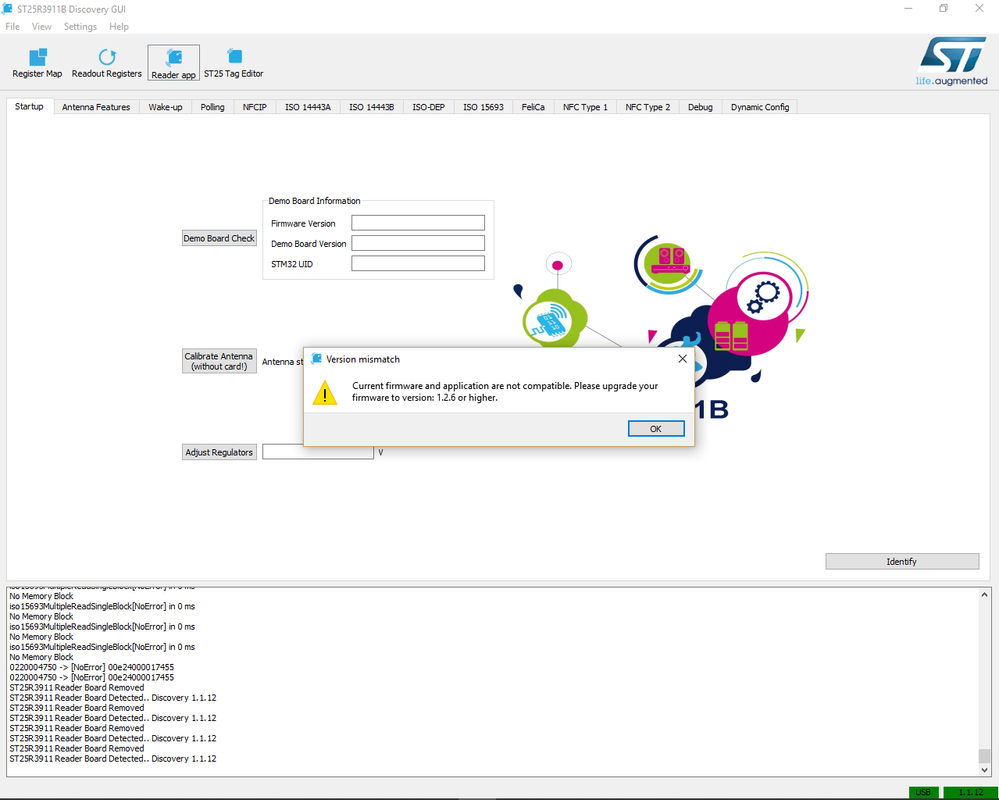Screen dimensions: 999x800
Task: Click the ST25R3911B Discovery GUI title icon
Action: coord(8,9)
